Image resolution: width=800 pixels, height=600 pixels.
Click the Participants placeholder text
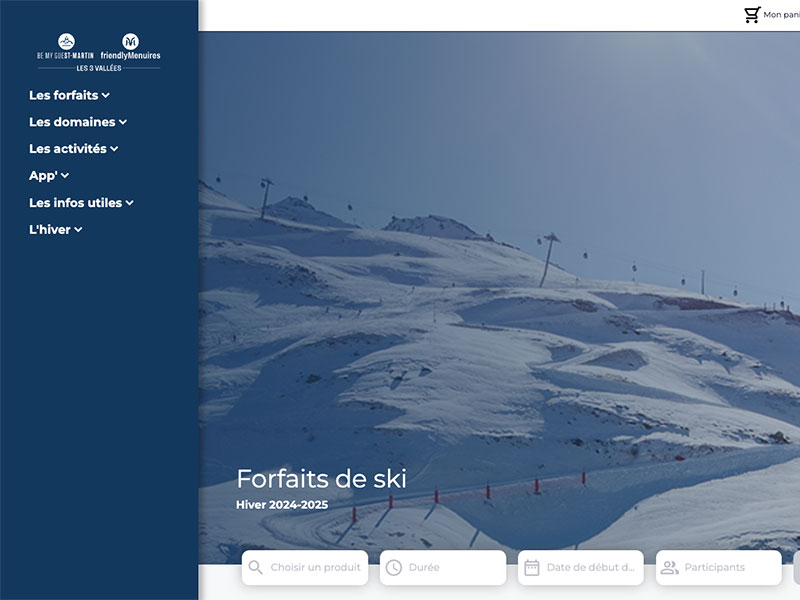[714, 568]
